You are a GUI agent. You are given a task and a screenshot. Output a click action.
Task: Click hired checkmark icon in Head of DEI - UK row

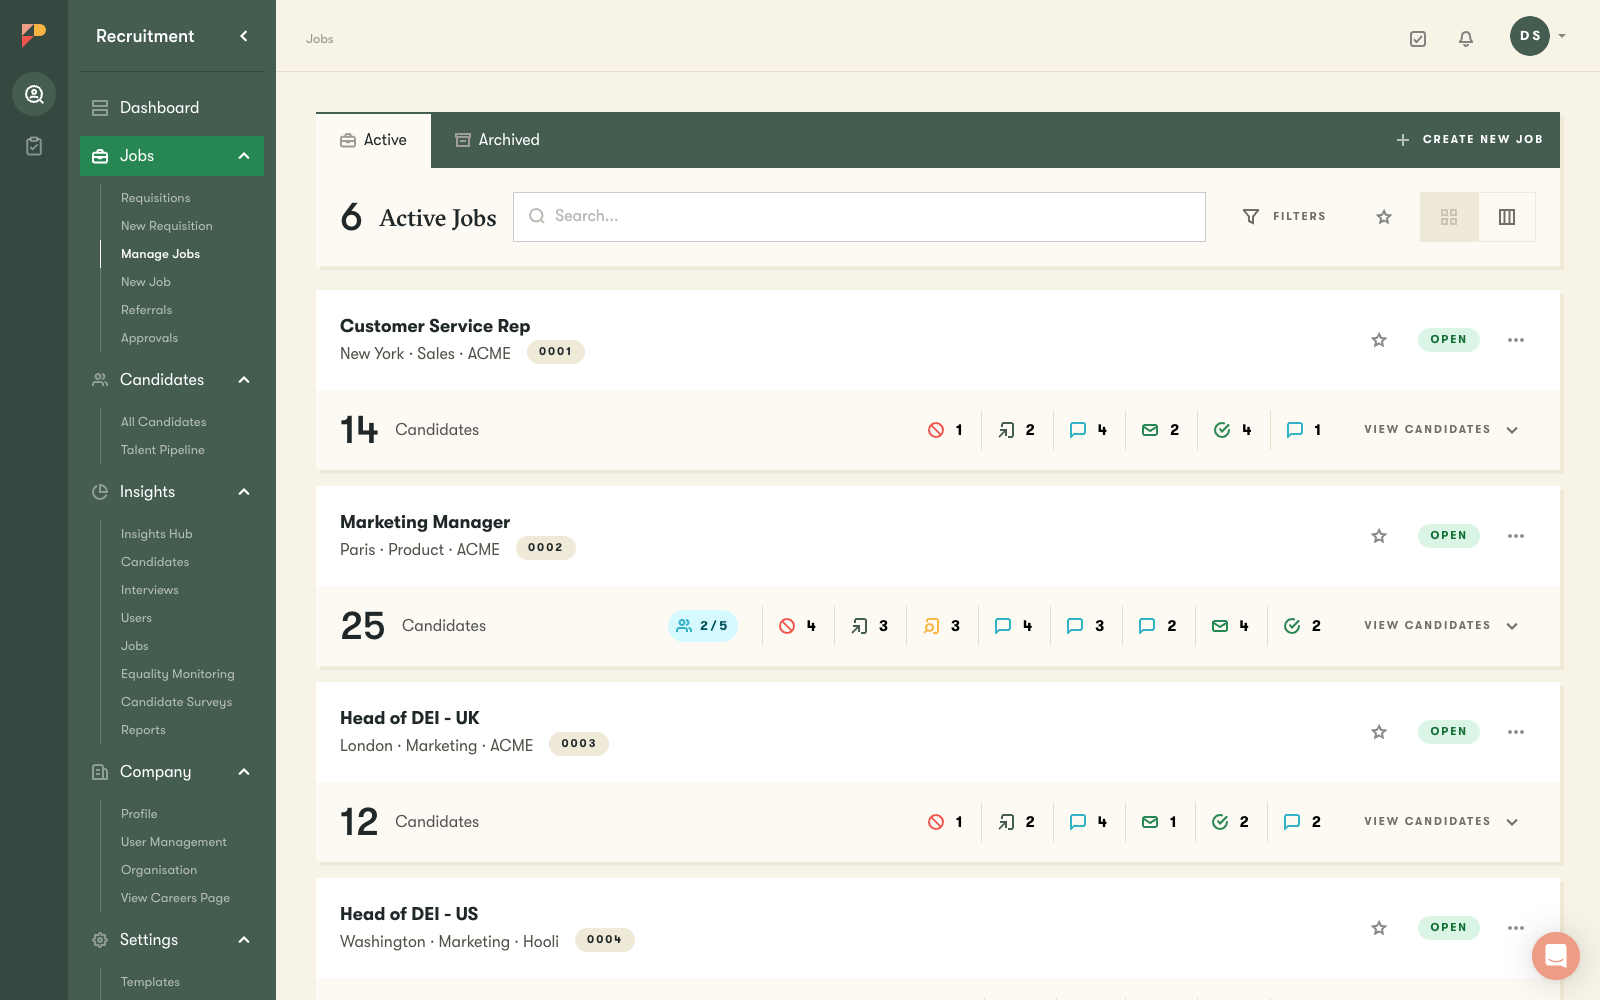1220,822
